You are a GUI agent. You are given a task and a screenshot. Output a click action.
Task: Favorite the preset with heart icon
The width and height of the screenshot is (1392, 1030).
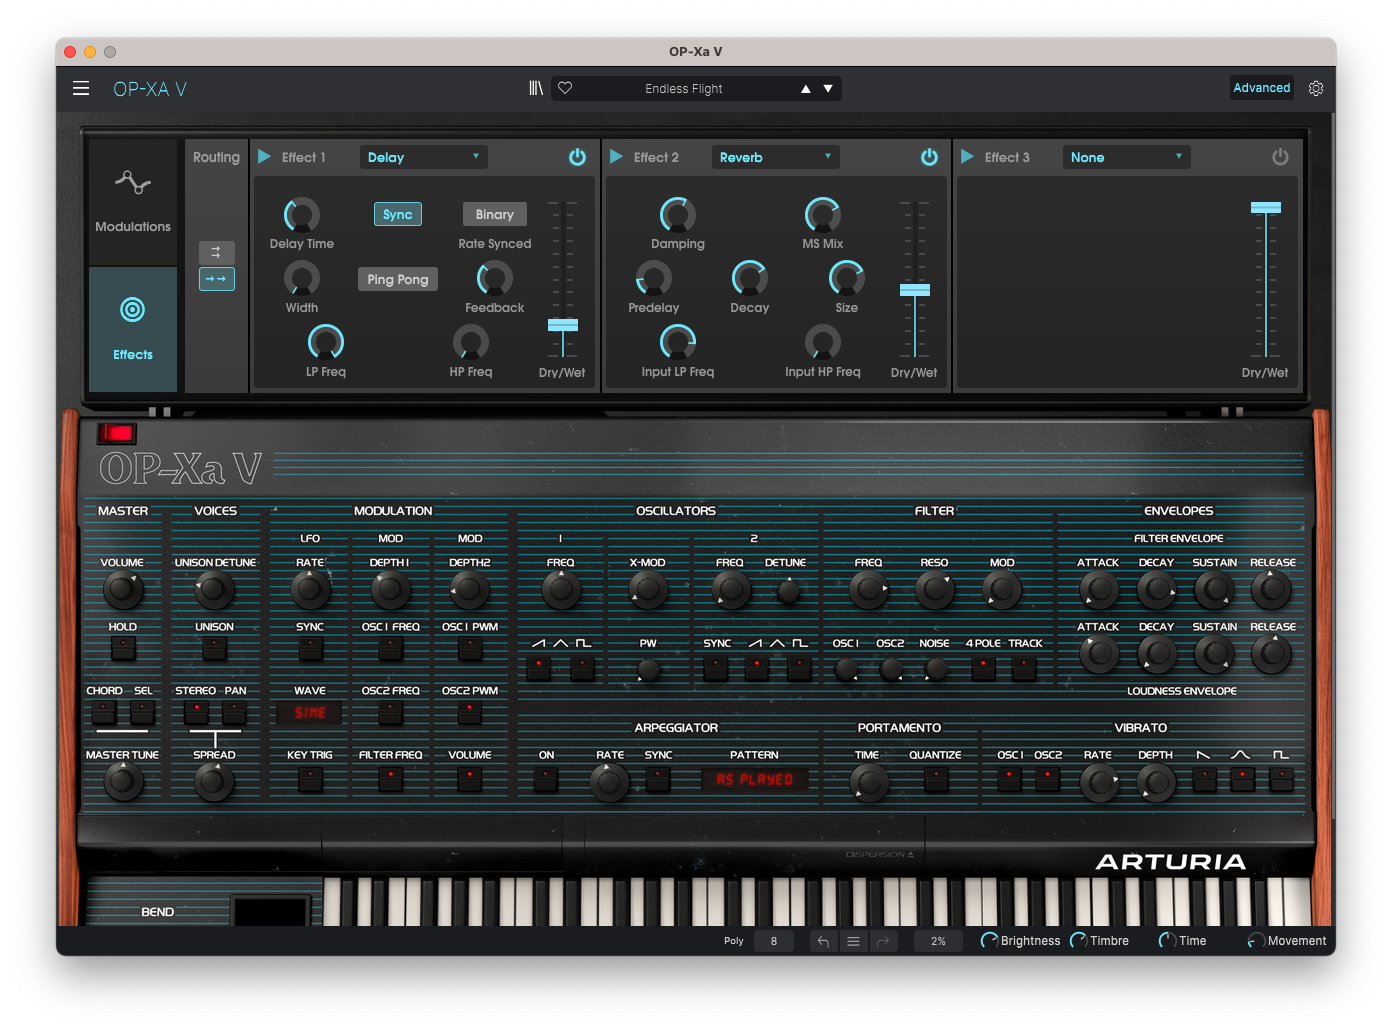(x=565, y=88)
